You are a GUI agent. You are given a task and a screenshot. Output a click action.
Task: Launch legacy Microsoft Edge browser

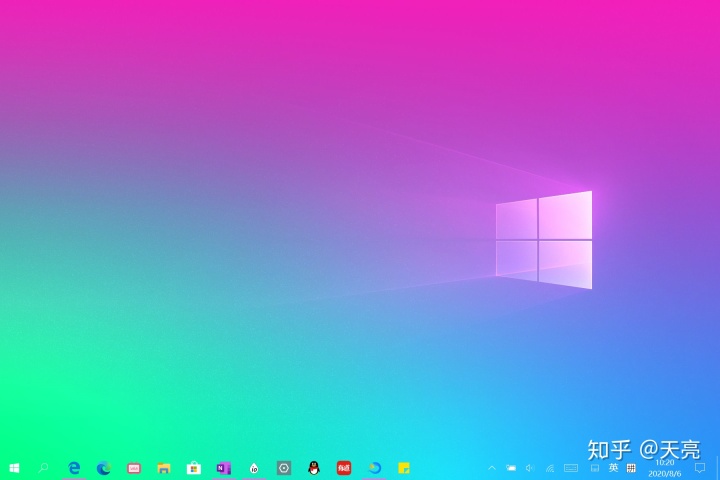pyautogui.click(x=74, y=468)
